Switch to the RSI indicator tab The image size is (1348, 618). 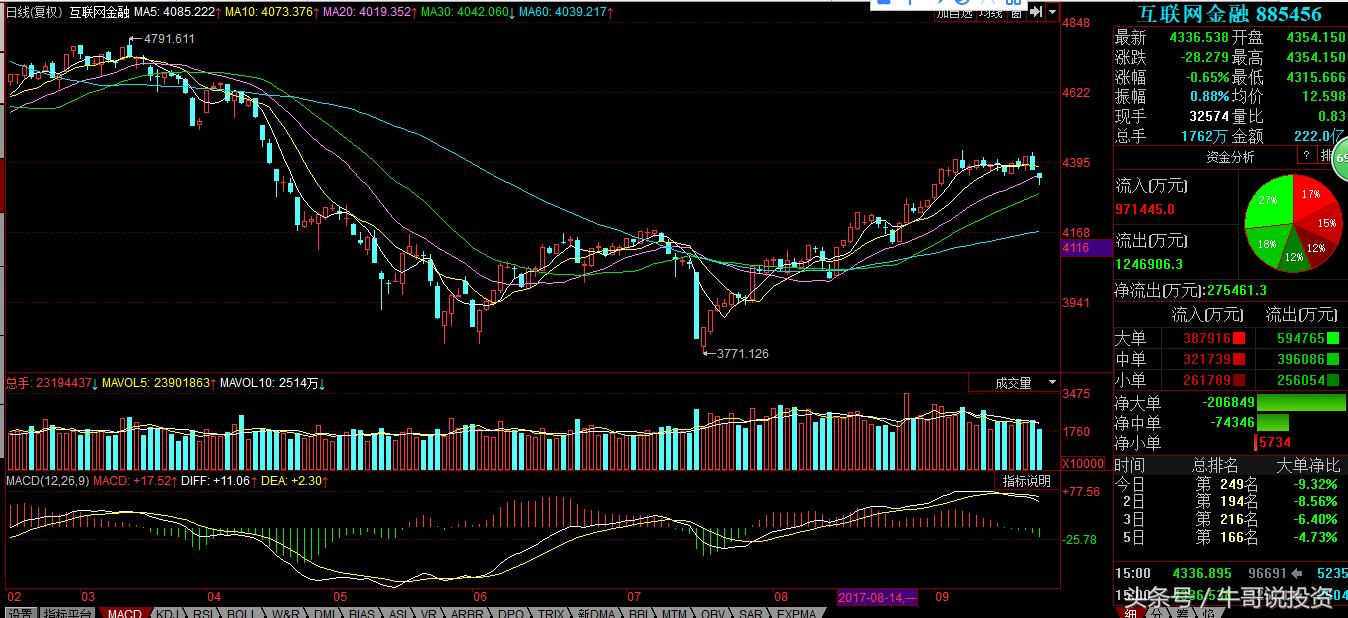point(203,612)
